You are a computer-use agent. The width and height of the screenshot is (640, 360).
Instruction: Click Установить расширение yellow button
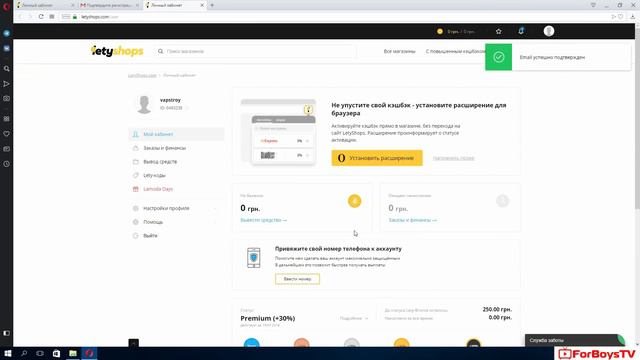pyautogui.click(x=377, y=158)
